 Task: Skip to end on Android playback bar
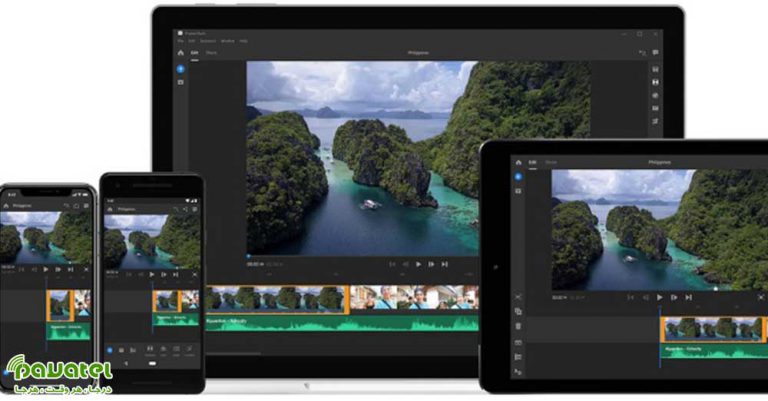[175, 275]
